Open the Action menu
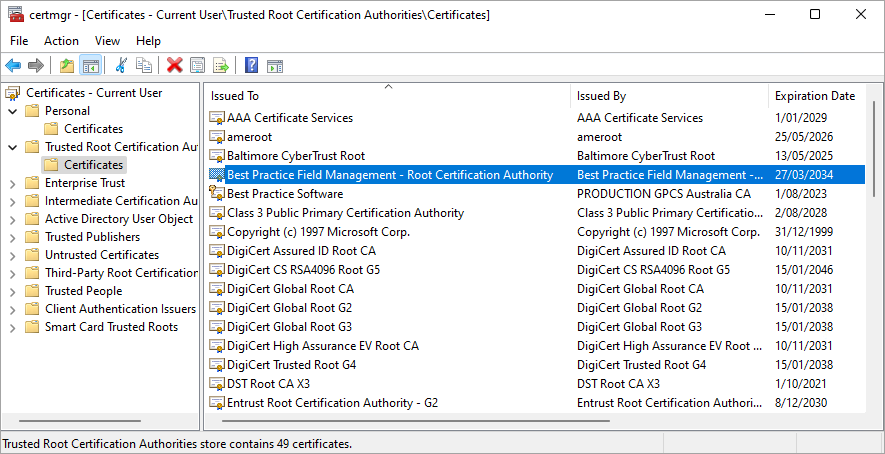Screen dimensions: 885x454 (62, 41)
